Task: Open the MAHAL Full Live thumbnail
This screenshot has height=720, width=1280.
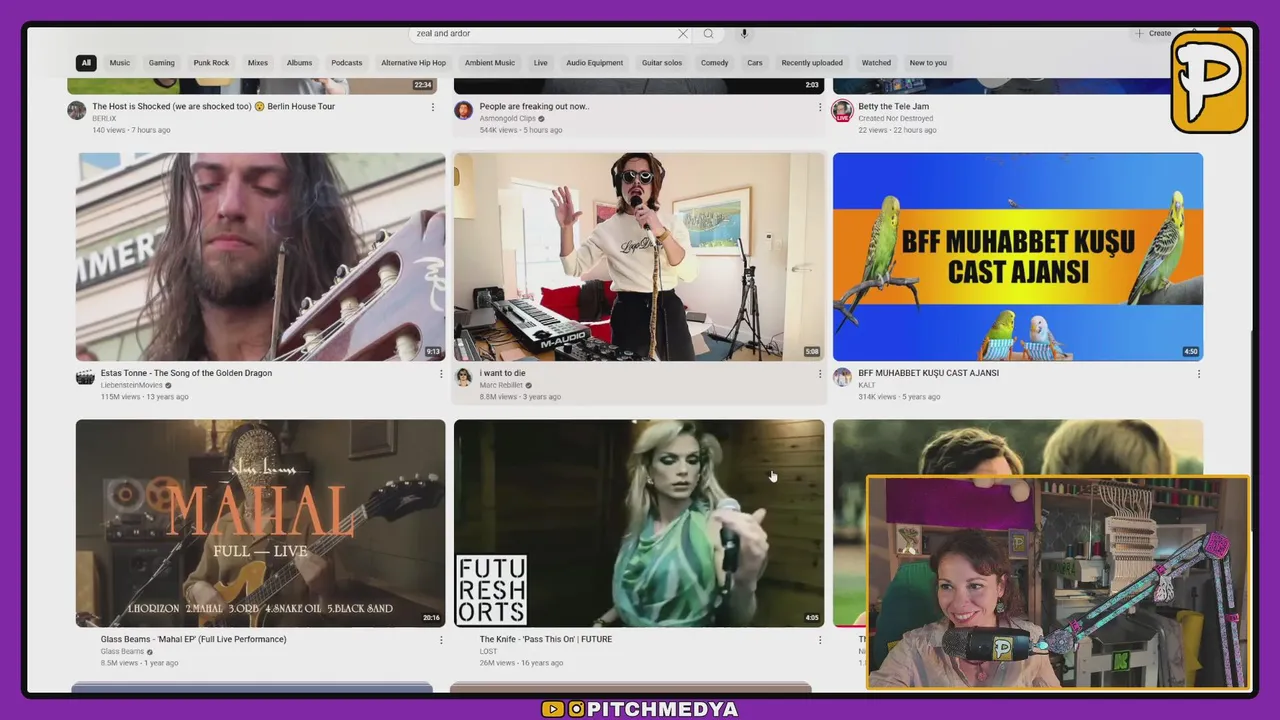Action: pyautogui.click(x=260, y=523)
